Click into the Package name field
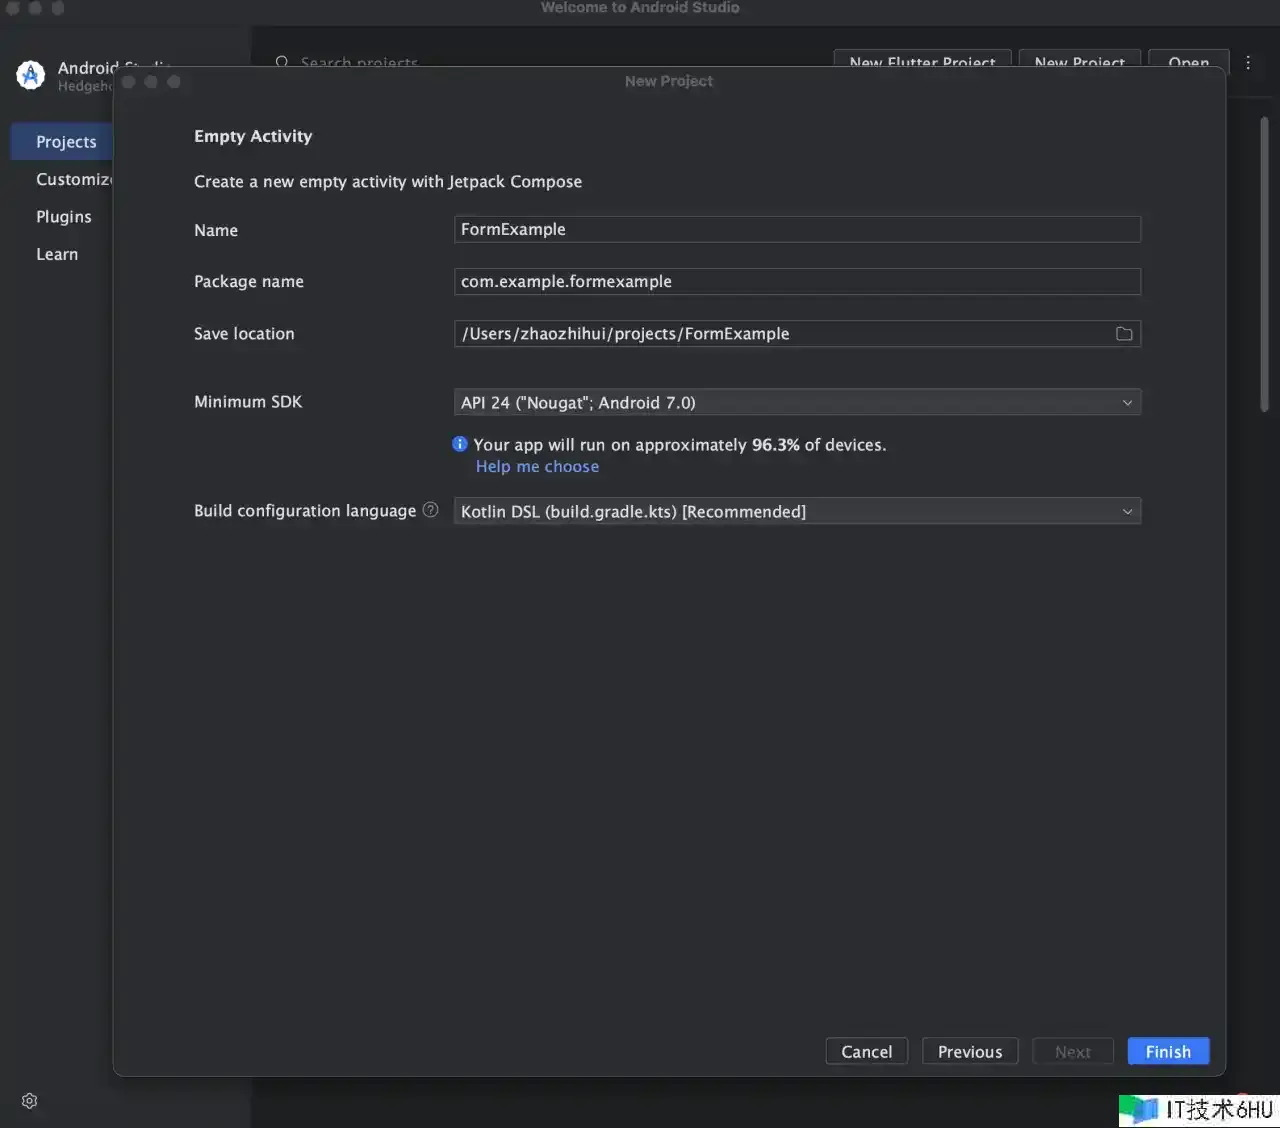Viewport: 1280px width, 1128px height. 796,281
